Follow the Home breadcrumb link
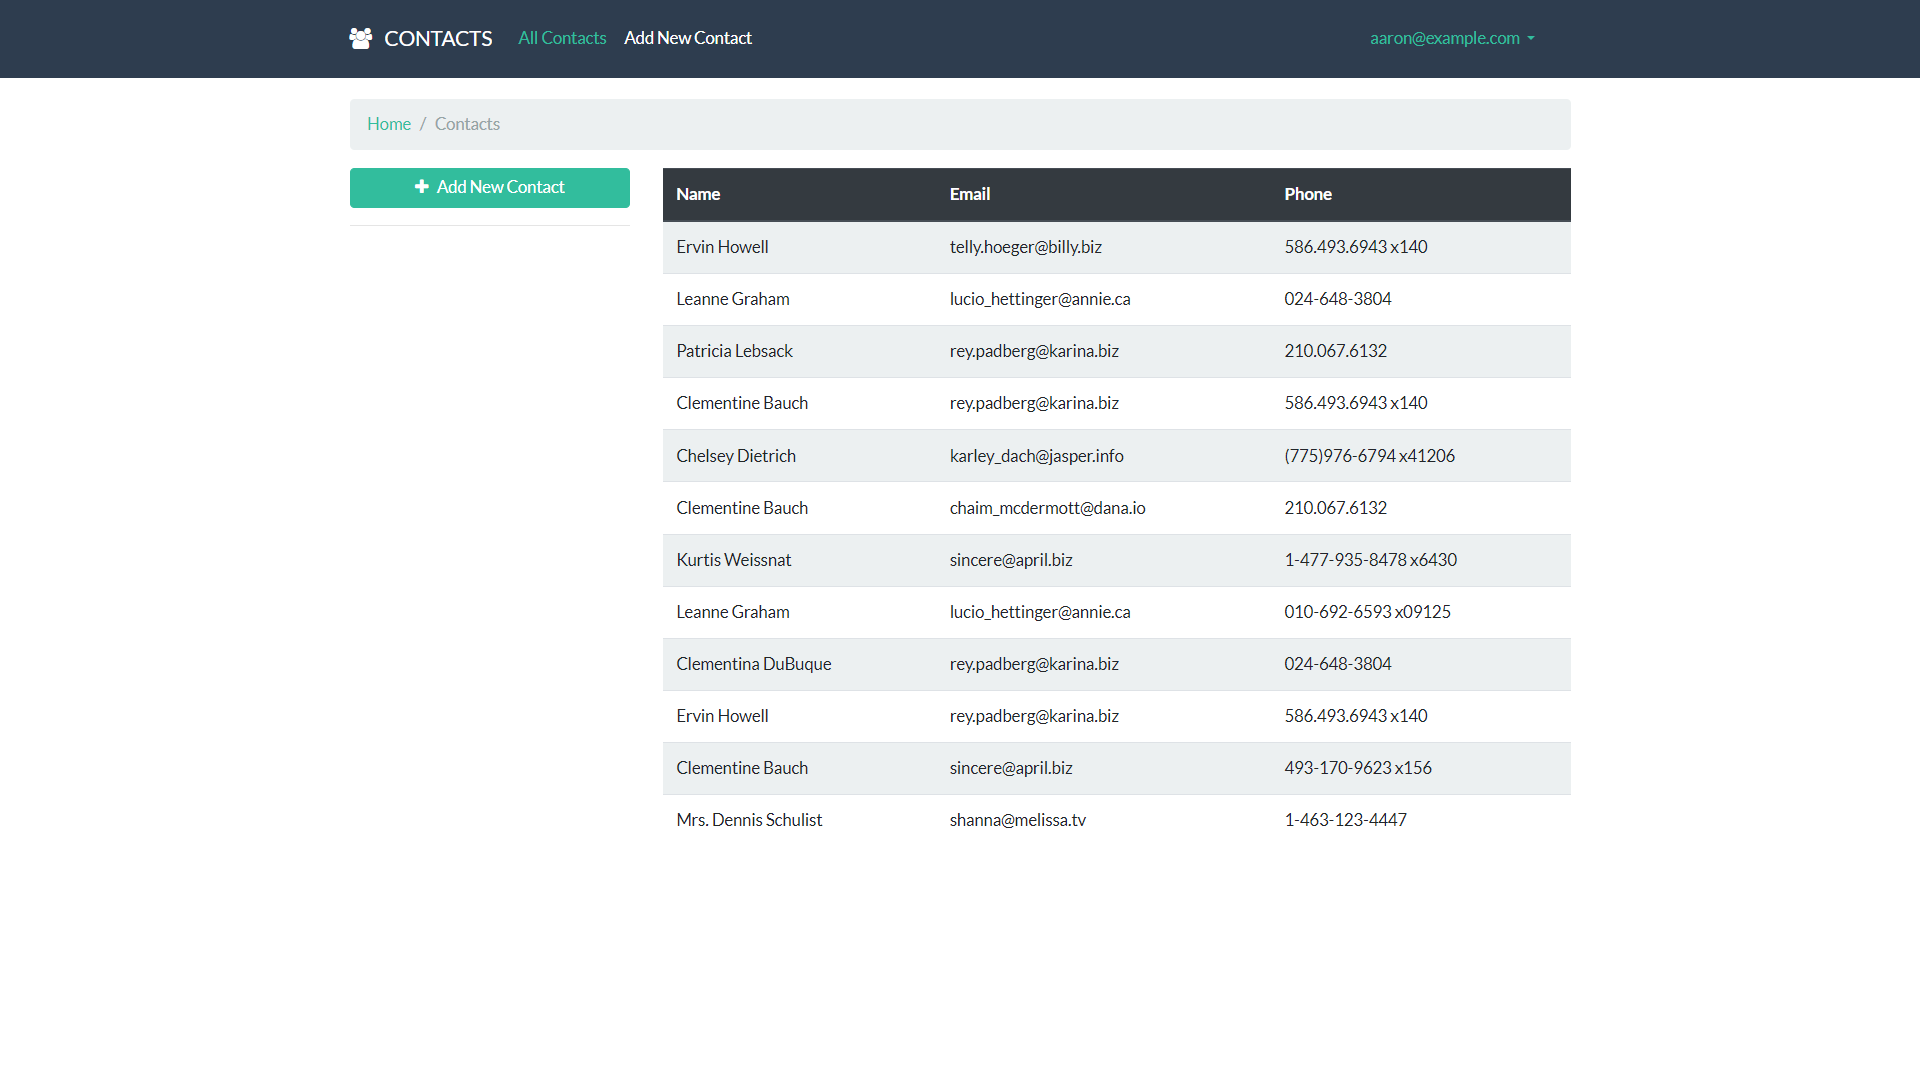The height and width of the screenshot is (1080, 1920). (x=389, y=124)
